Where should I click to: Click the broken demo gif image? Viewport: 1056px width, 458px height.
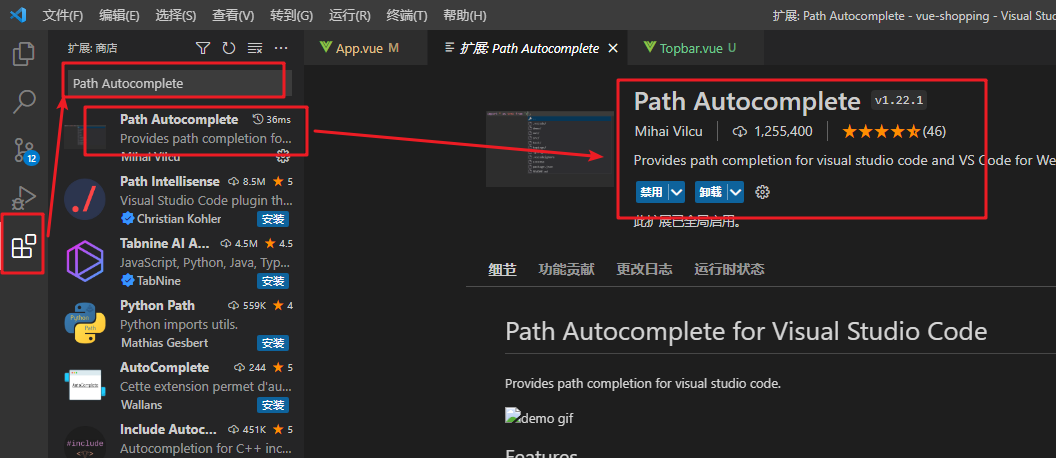pos(539,417)
